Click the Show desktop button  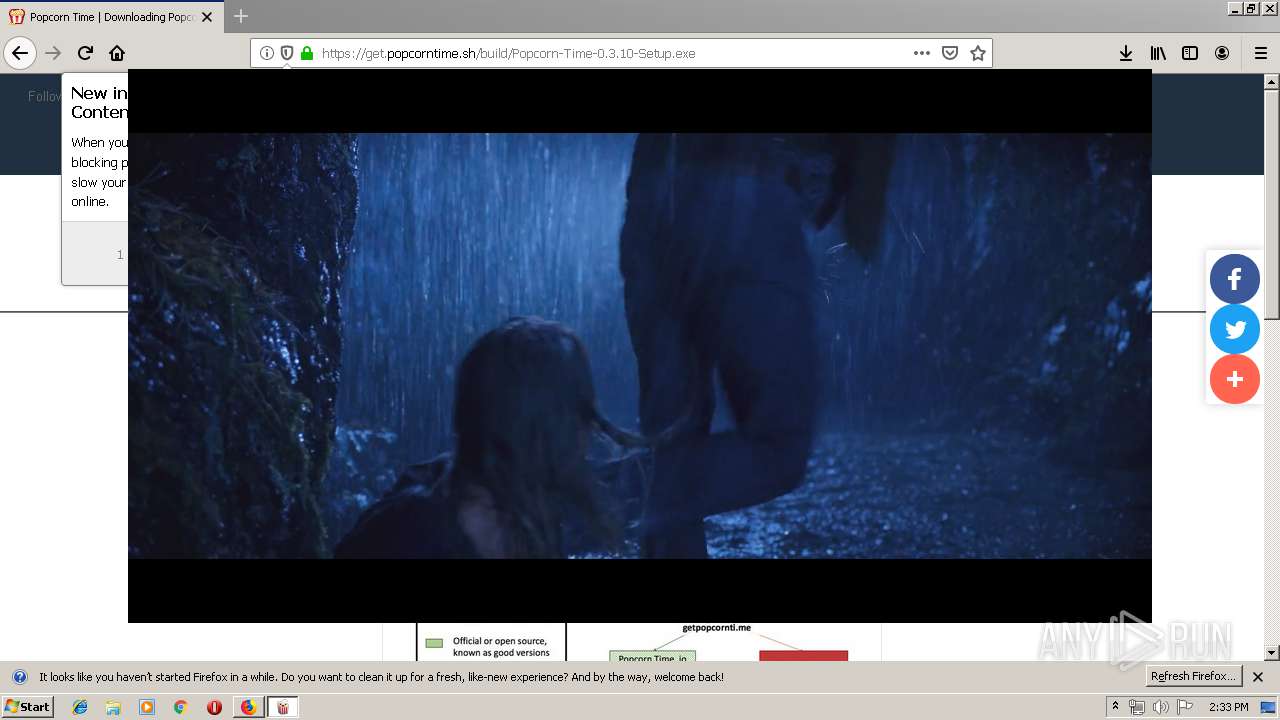1269,707
